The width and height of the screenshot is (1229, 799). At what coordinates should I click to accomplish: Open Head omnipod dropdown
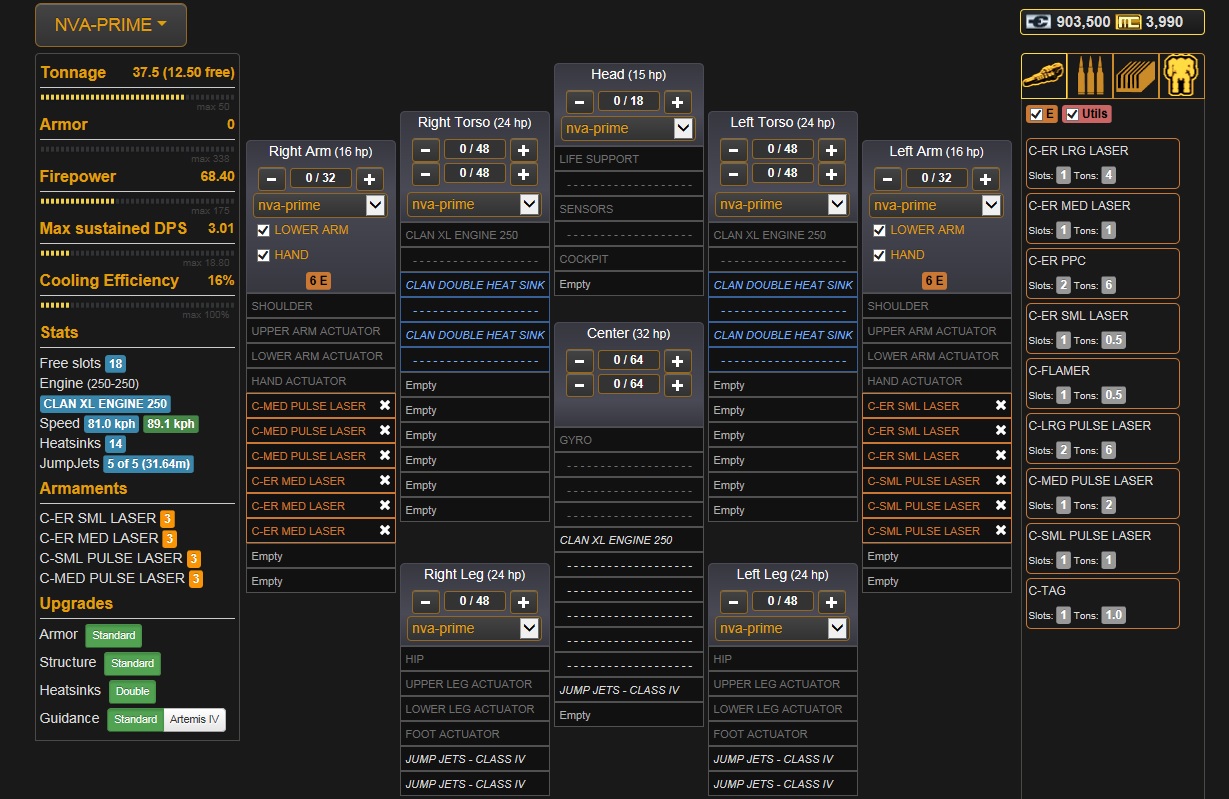(x=628, y=128)
